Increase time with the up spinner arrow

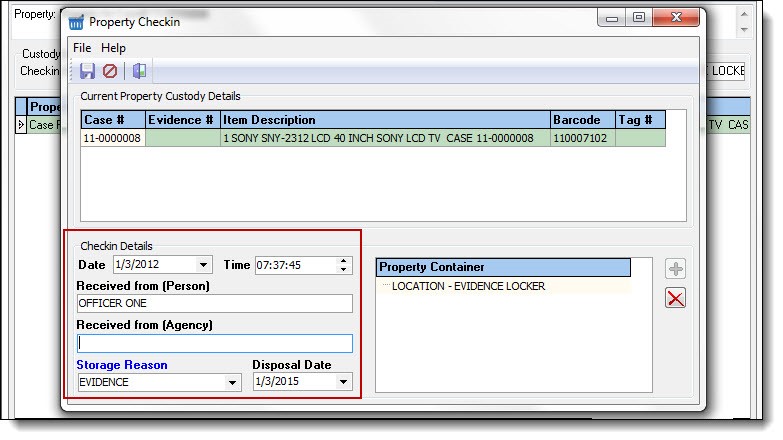tap(345, 261)
